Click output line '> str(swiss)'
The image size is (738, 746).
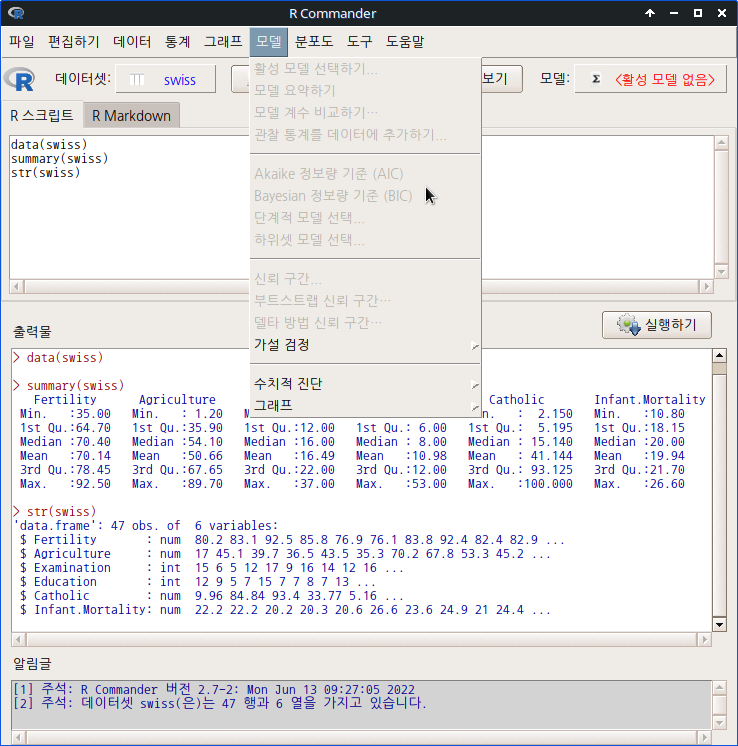pos(55,511)
